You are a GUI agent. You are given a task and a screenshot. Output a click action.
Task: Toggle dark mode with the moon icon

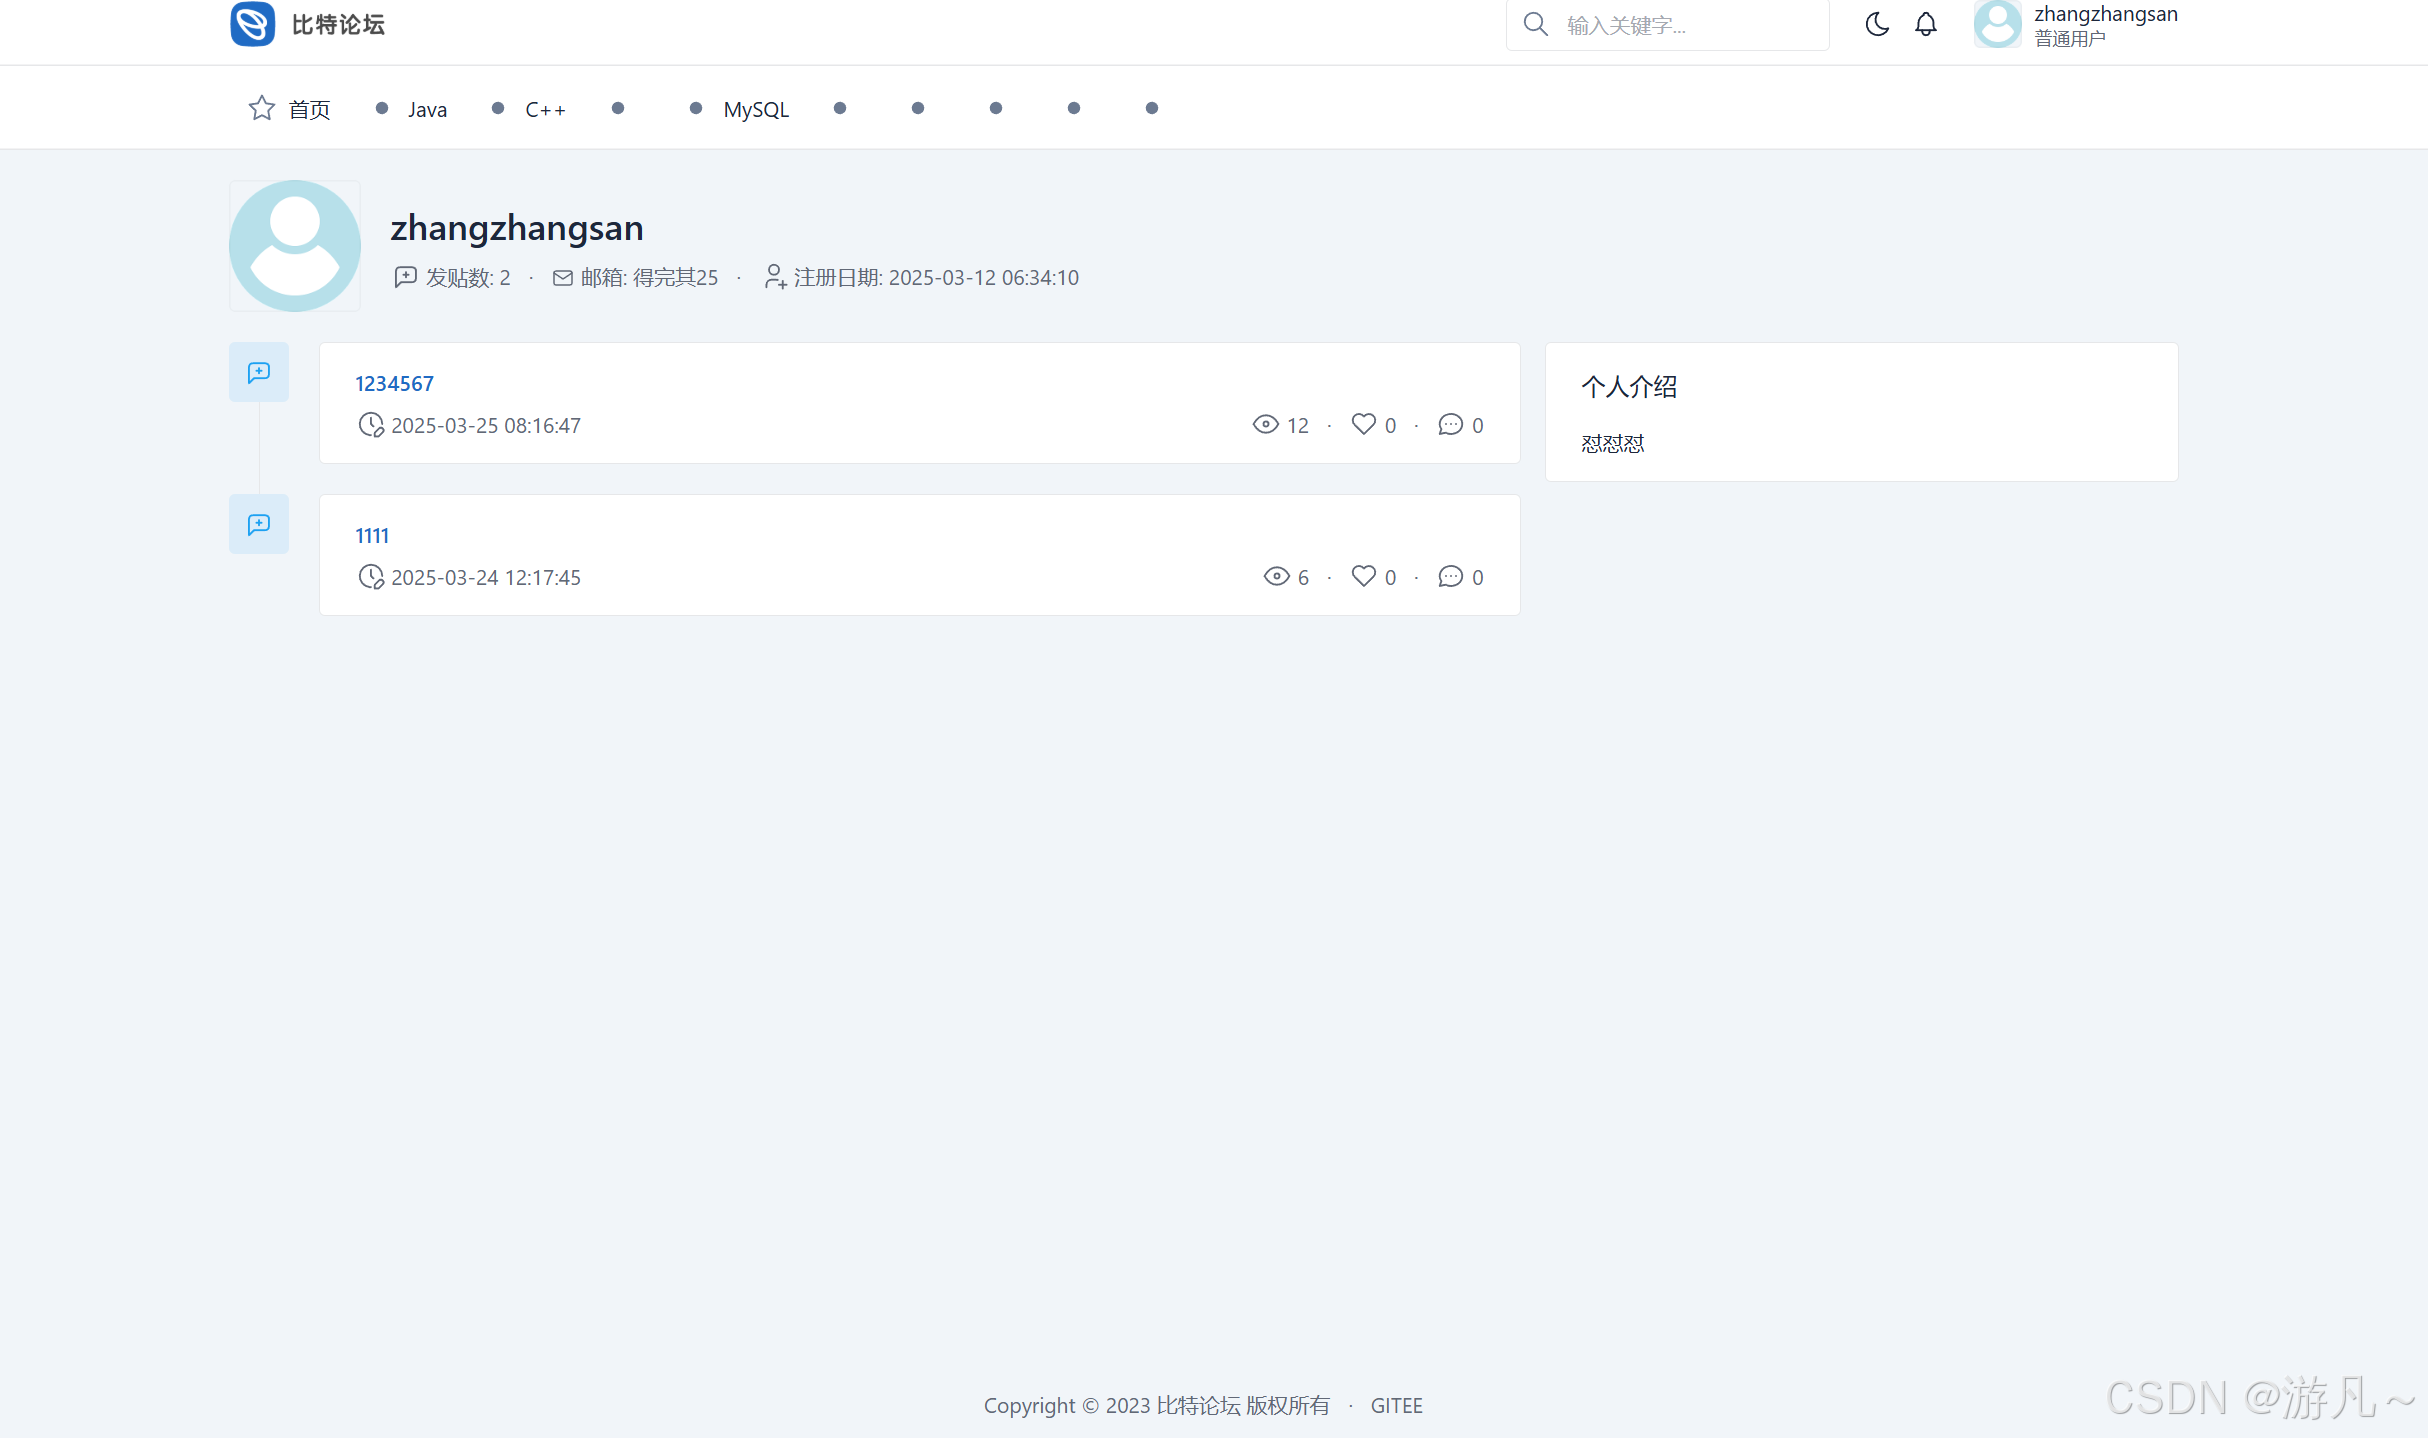pos(1877,24)
